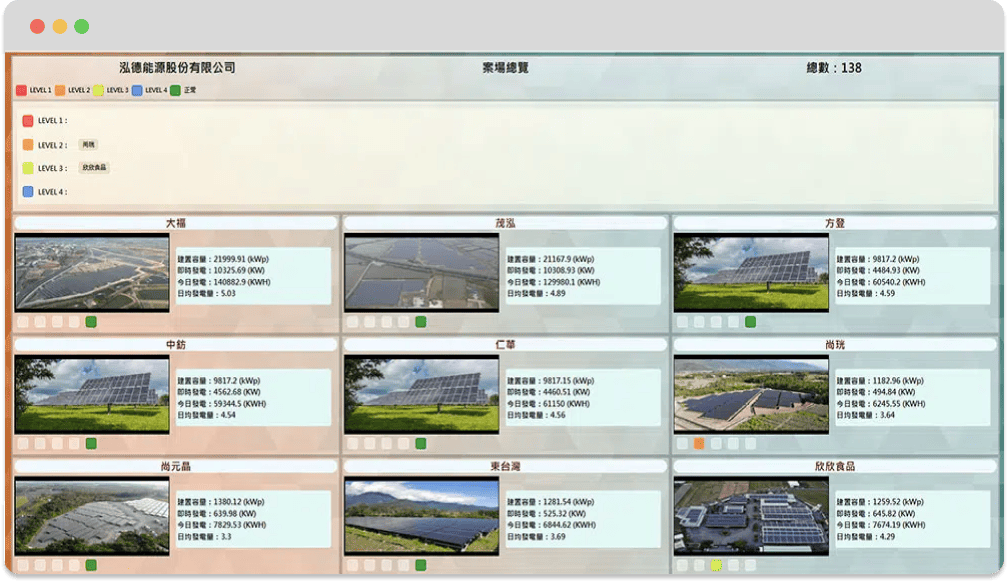Open the 欣欣食品 rooftop thumbnail image
This screenshot has width=1008, height=582.
tap(751, 516)
